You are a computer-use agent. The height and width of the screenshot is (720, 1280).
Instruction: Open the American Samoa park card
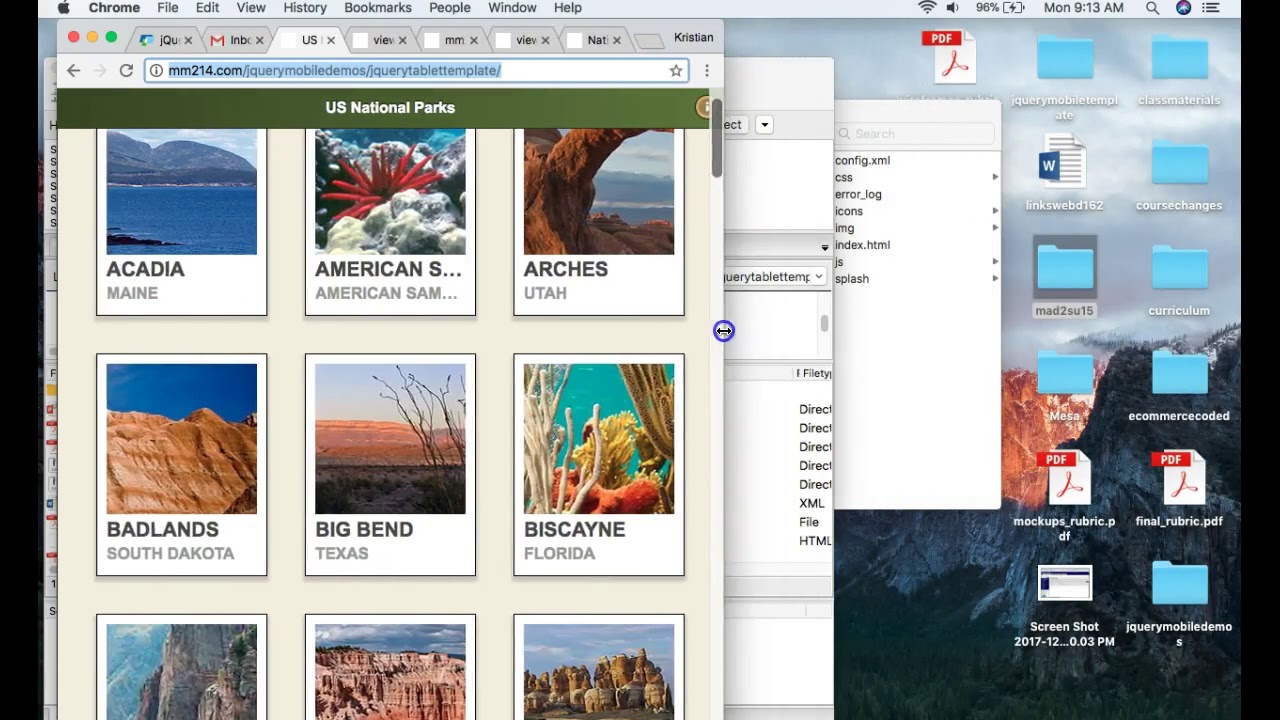tap(390, 222)
